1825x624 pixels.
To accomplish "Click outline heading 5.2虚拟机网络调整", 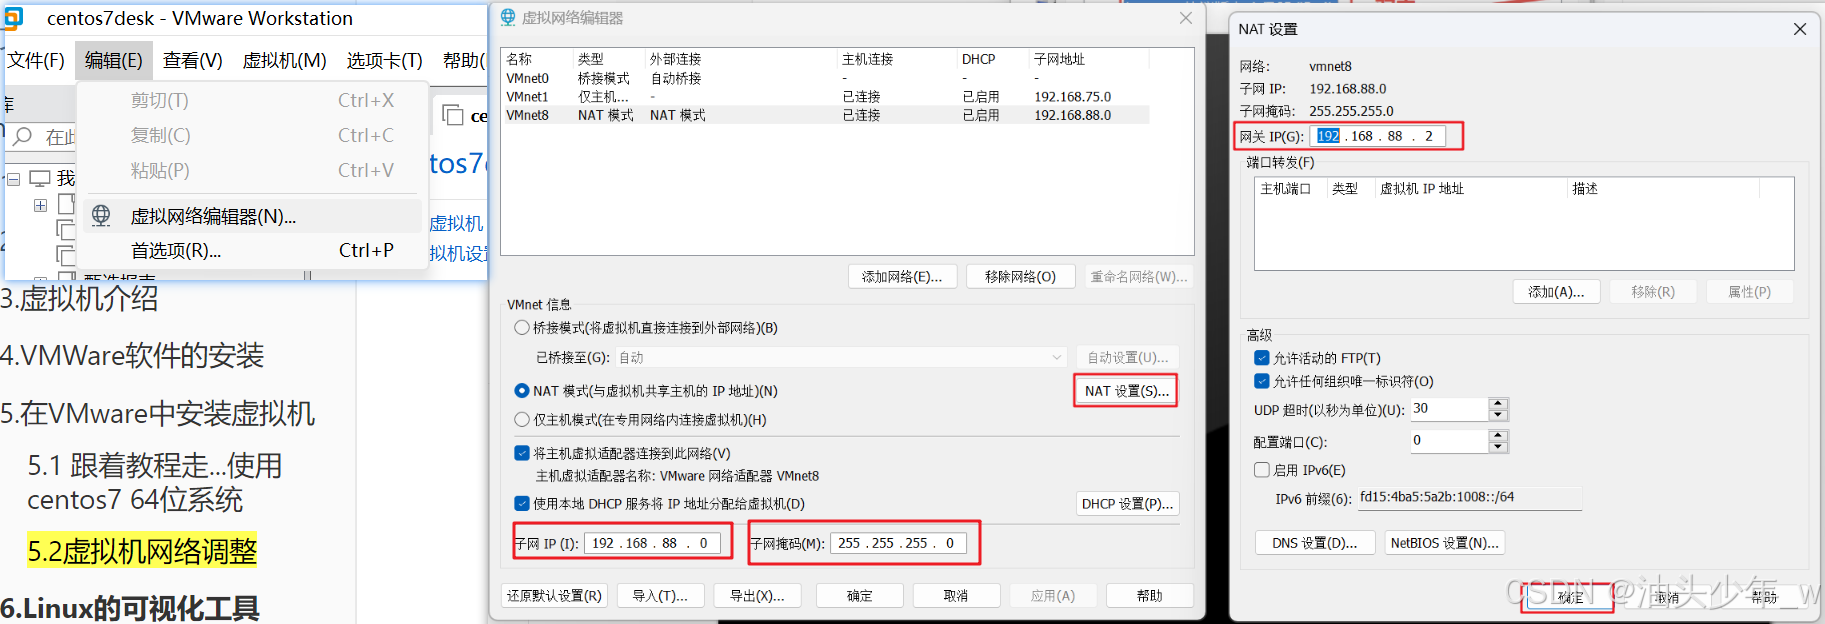I will click(x=142, y=551).
